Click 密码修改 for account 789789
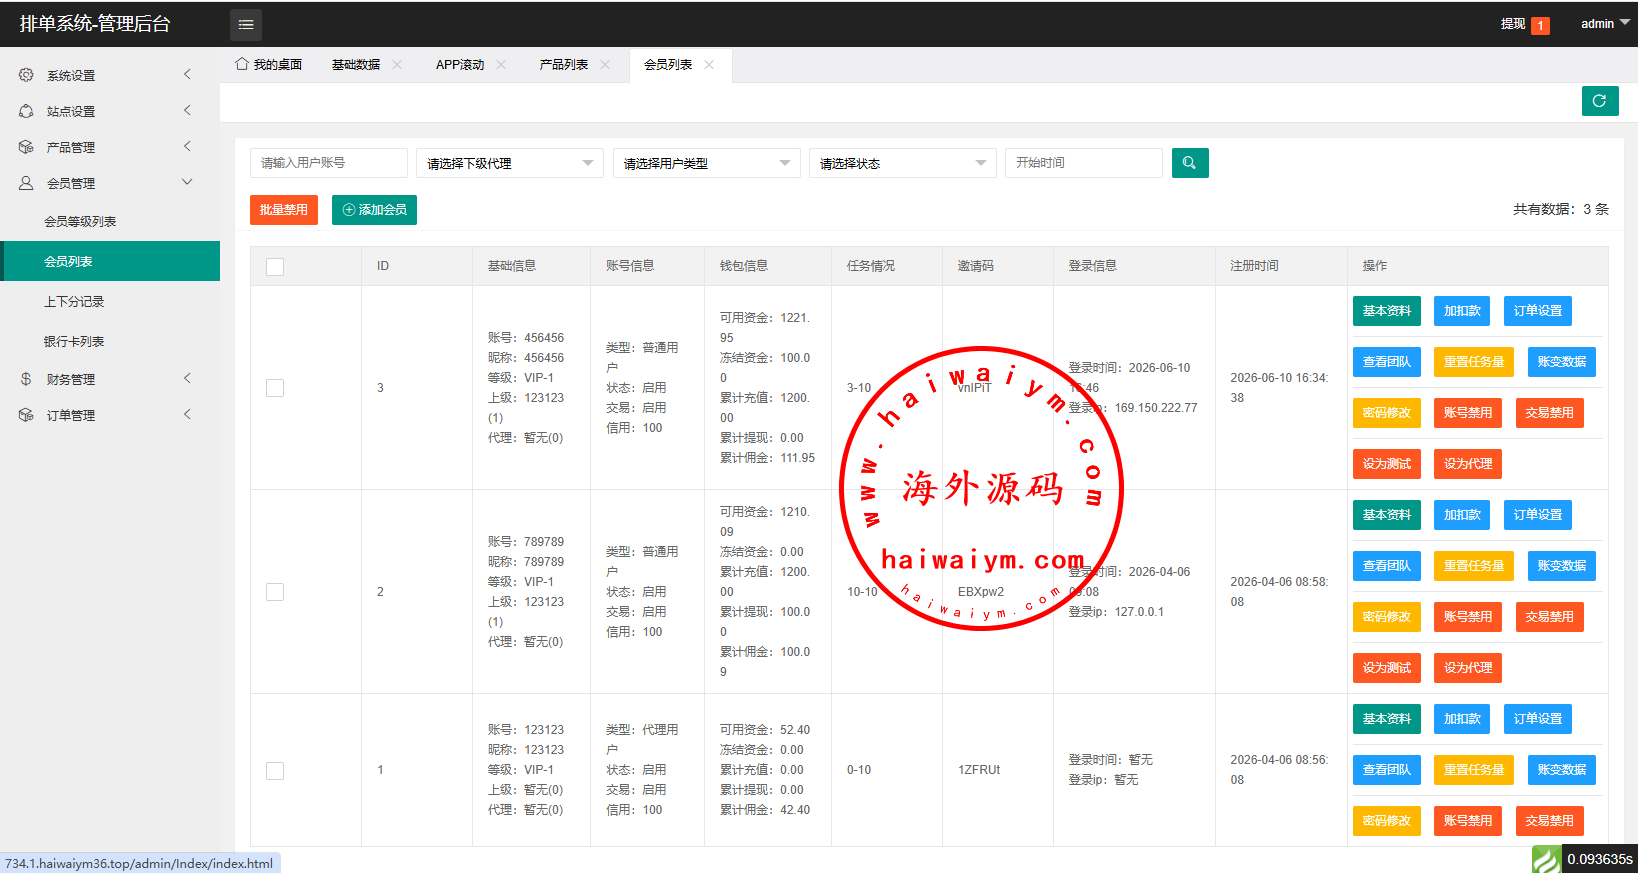This screenshot has height=873, width=1638. click(1387, 617)
